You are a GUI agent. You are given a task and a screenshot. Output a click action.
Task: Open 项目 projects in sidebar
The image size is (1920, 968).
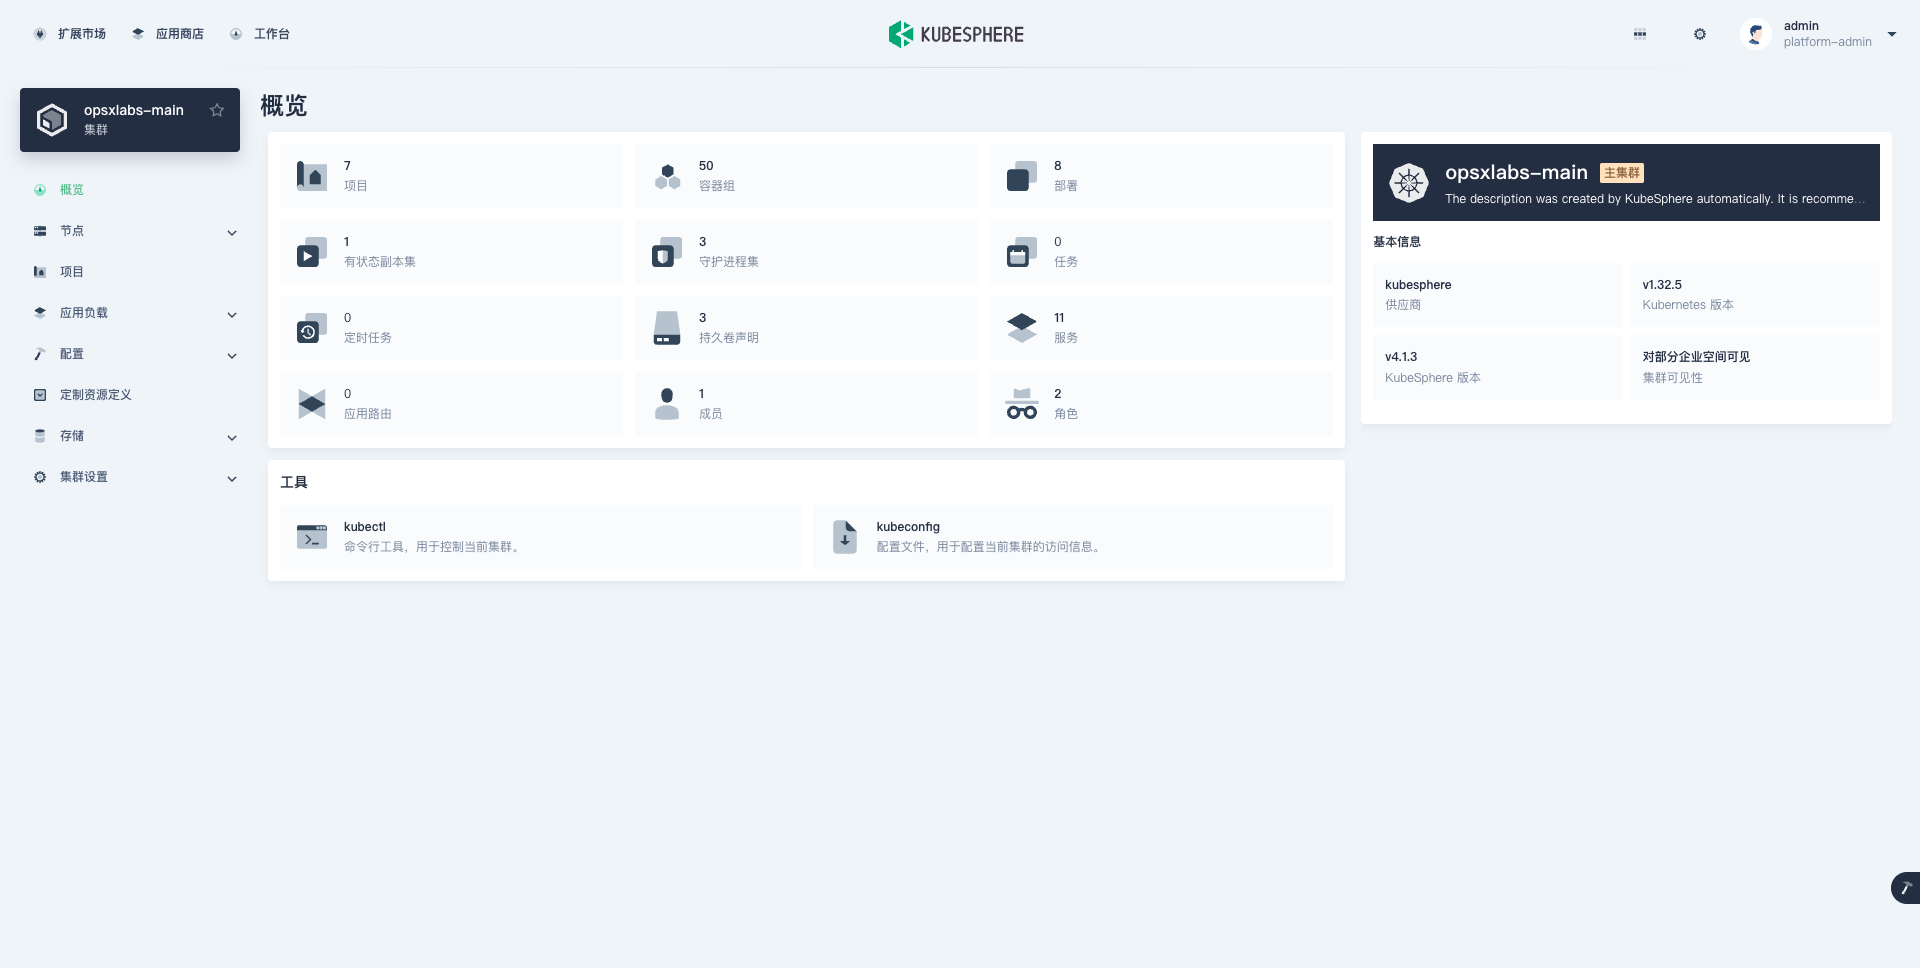(x=72, y=272)
